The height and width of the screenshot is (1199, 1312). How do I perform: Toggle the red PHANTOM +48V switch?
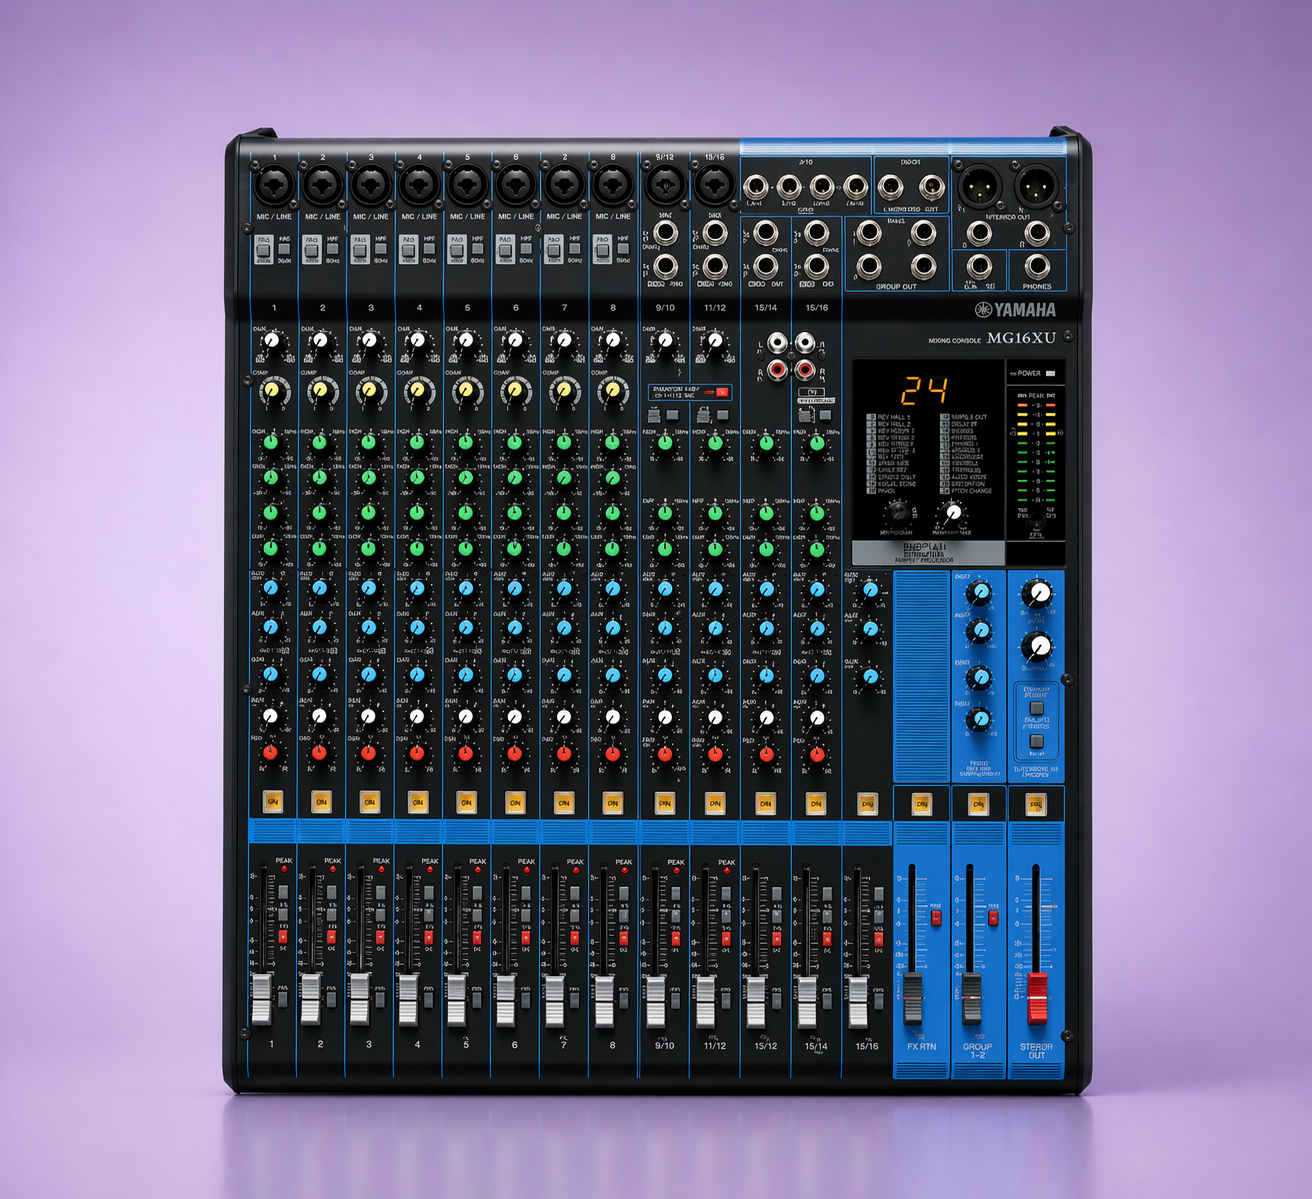click(722, 392)
